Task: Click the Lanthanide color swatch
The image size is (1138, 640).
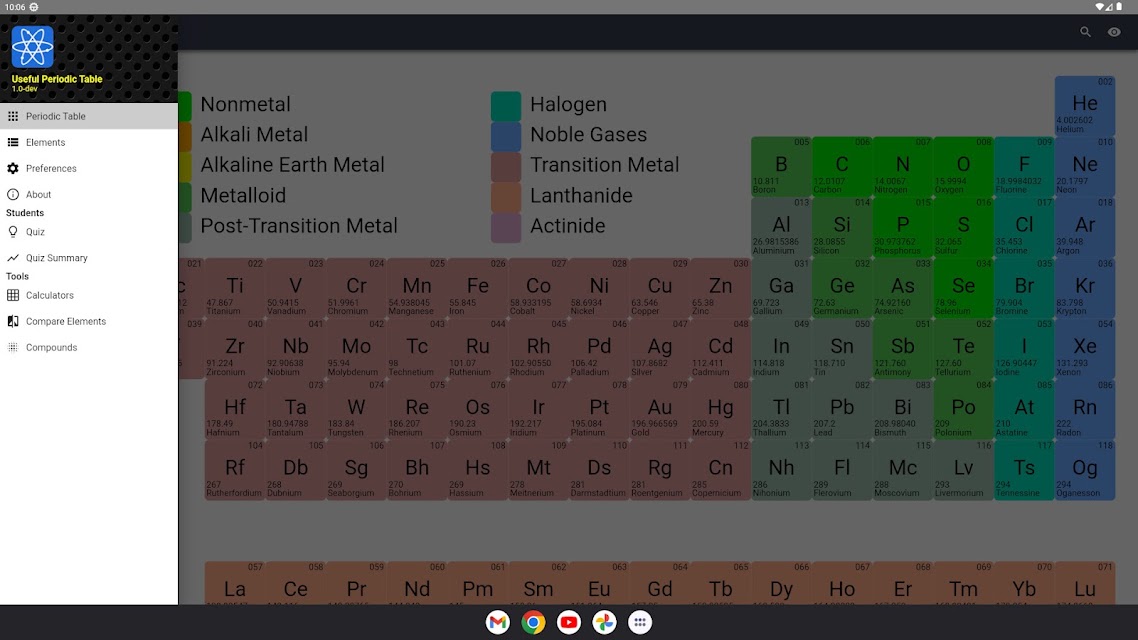Action: pos(506,197)
